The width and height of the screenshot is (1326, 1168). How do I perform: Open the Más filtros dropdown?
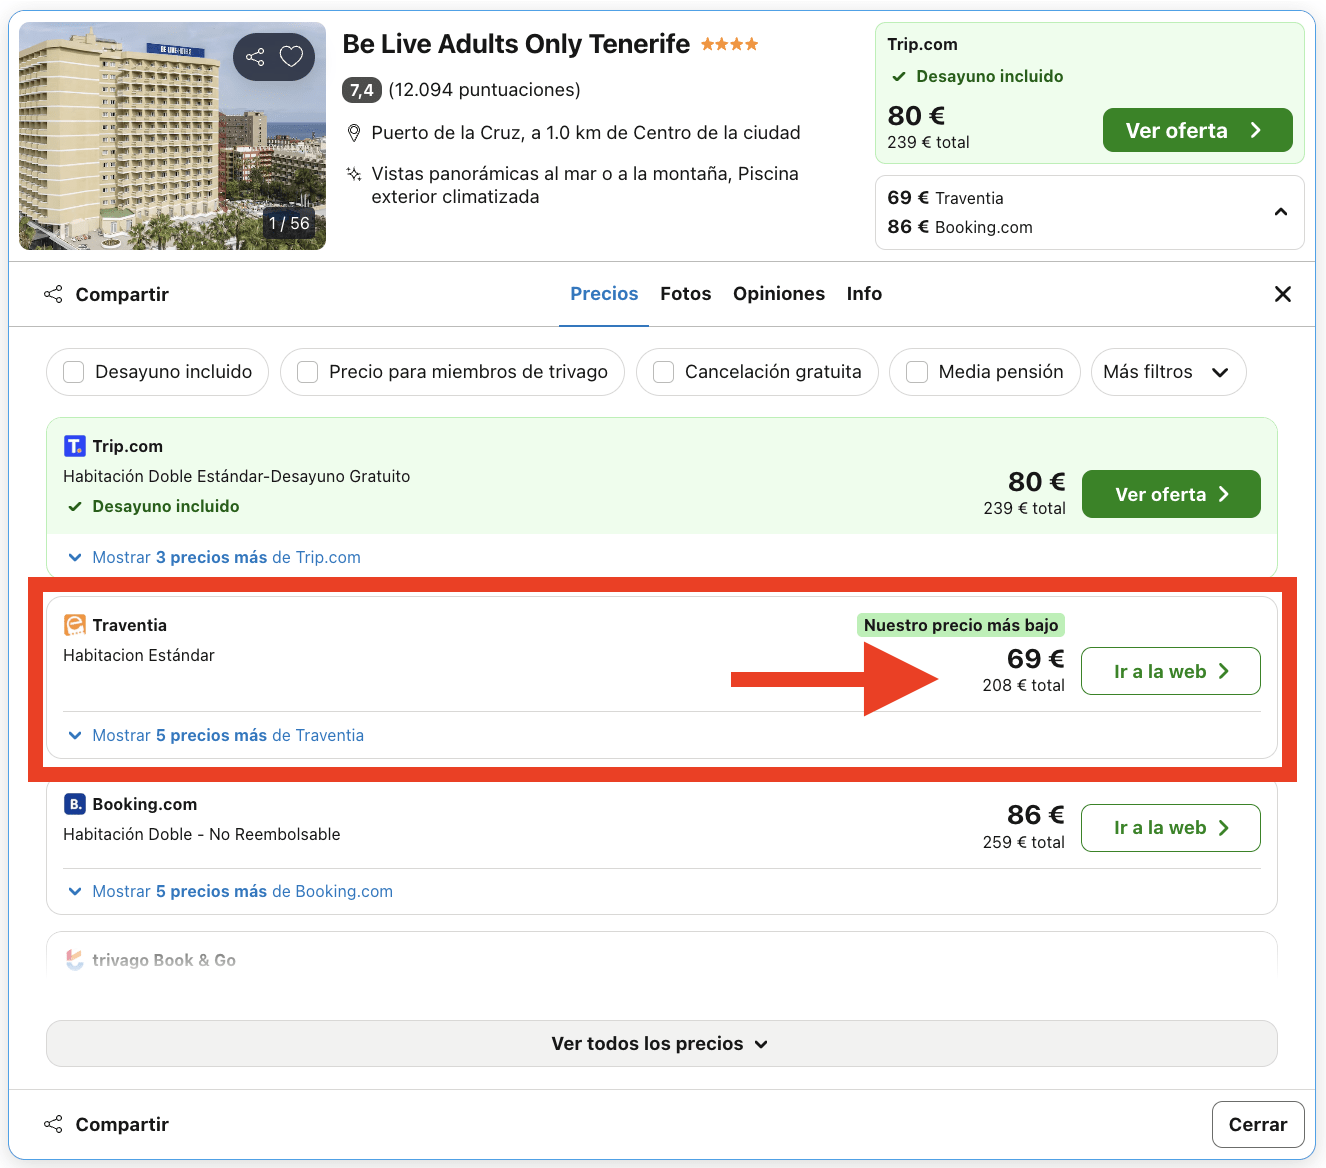(x=1168, y=371)
